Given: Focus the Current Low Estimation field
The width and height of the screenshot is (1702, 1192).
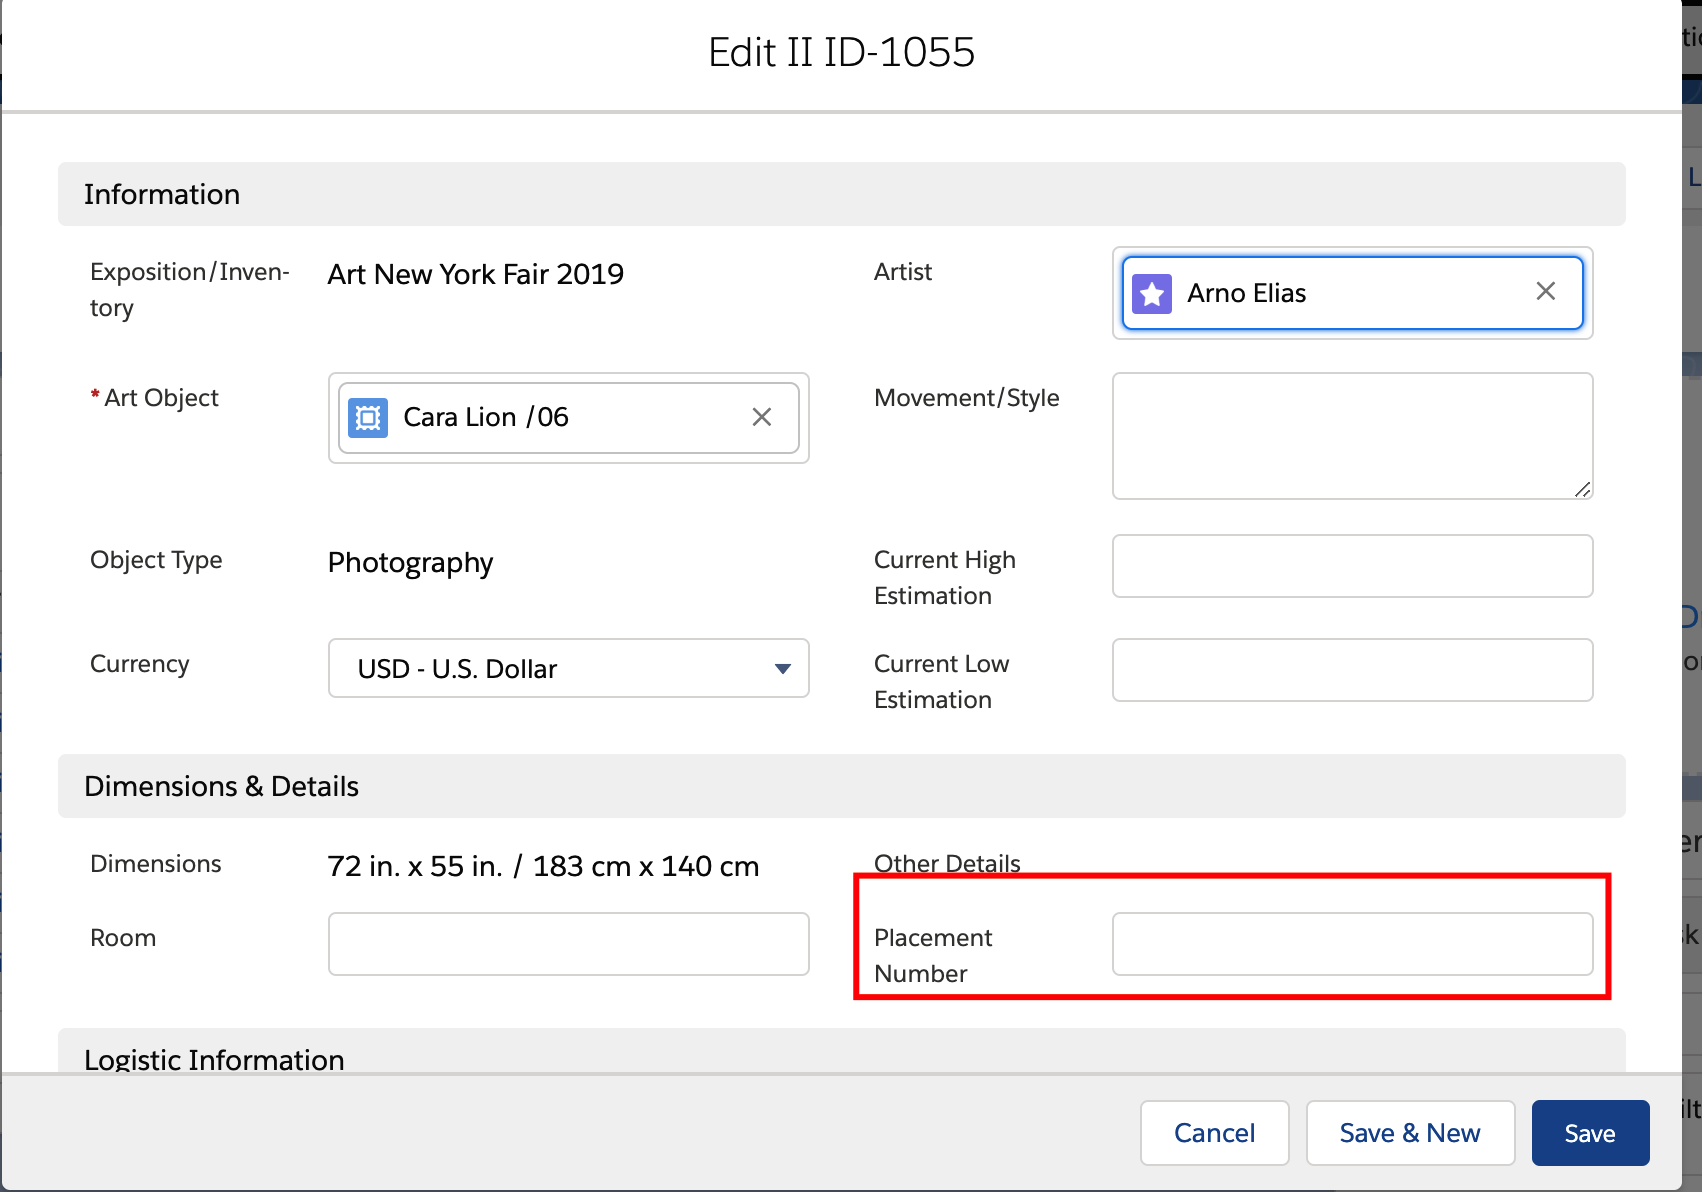Looking at the screenshot, I should coord(1351,670).
